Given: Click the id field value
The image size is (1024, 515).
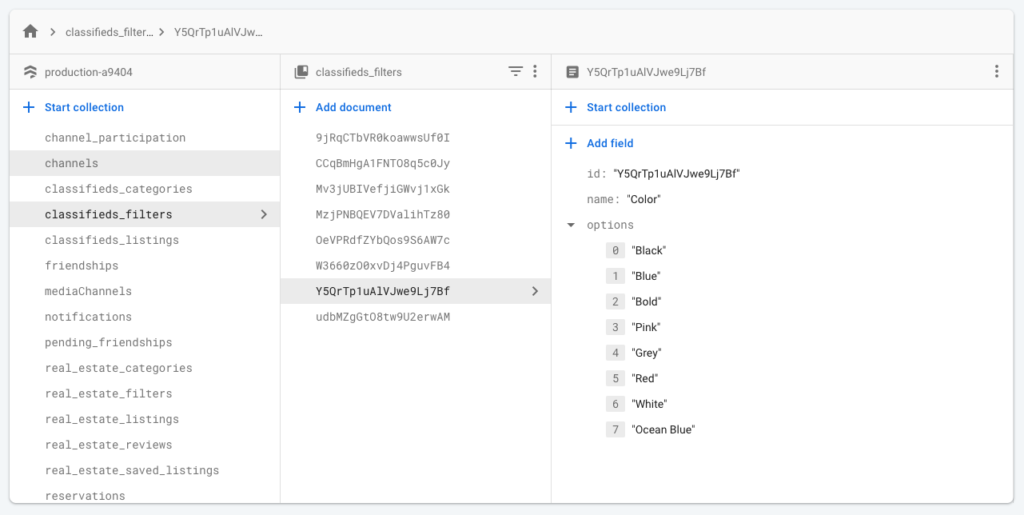Looking at the screenshot, I should click(x=676, y=174).
